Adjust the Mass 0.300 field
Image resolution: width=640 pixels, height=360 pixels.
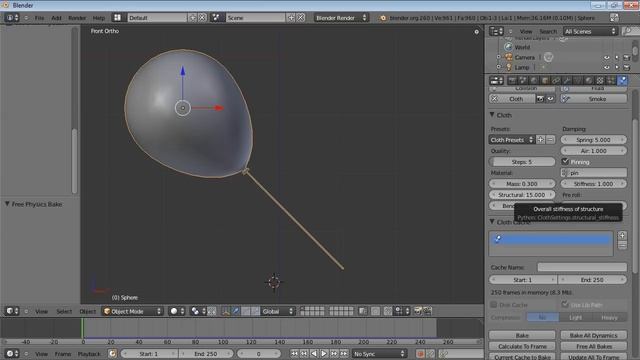522,184
